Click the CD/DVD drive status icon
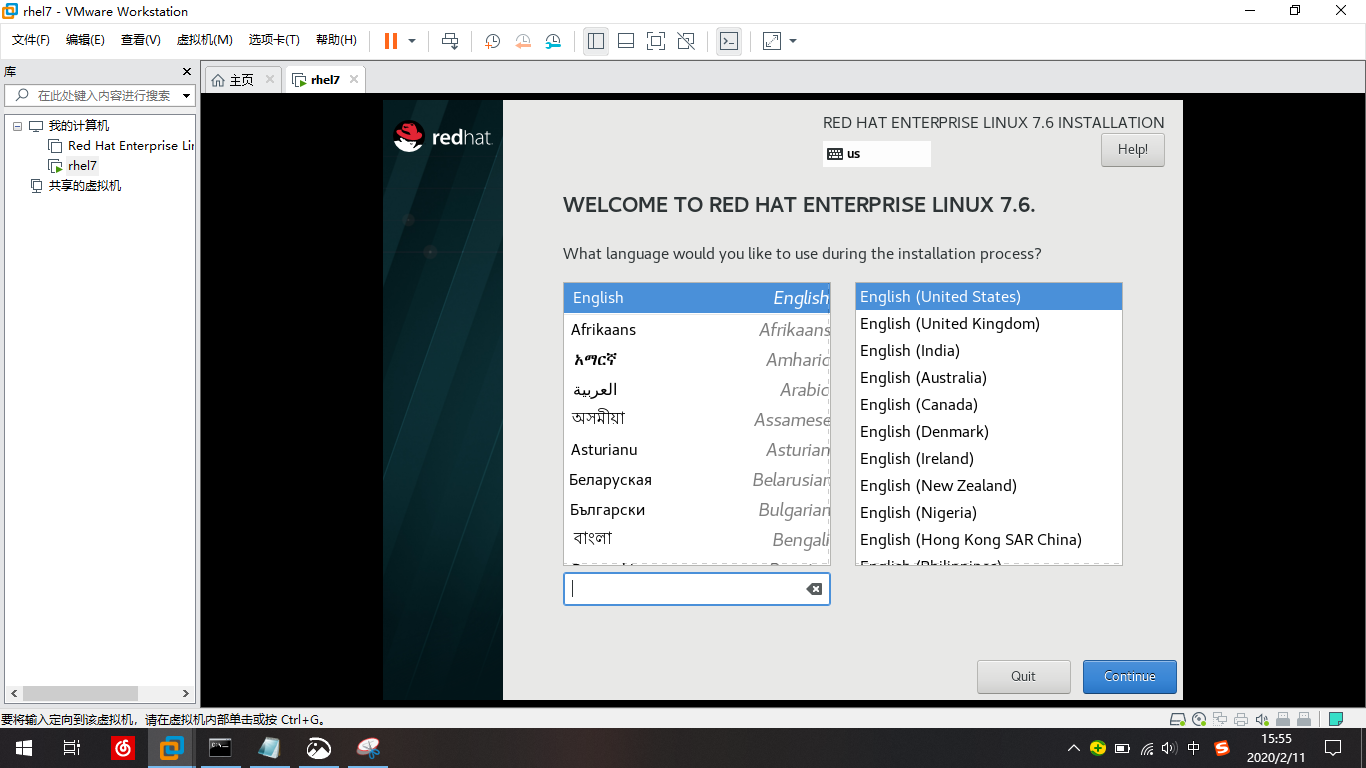This screenshot has height=768, width=1366. pyautogui.click(x=1199, y=719)
